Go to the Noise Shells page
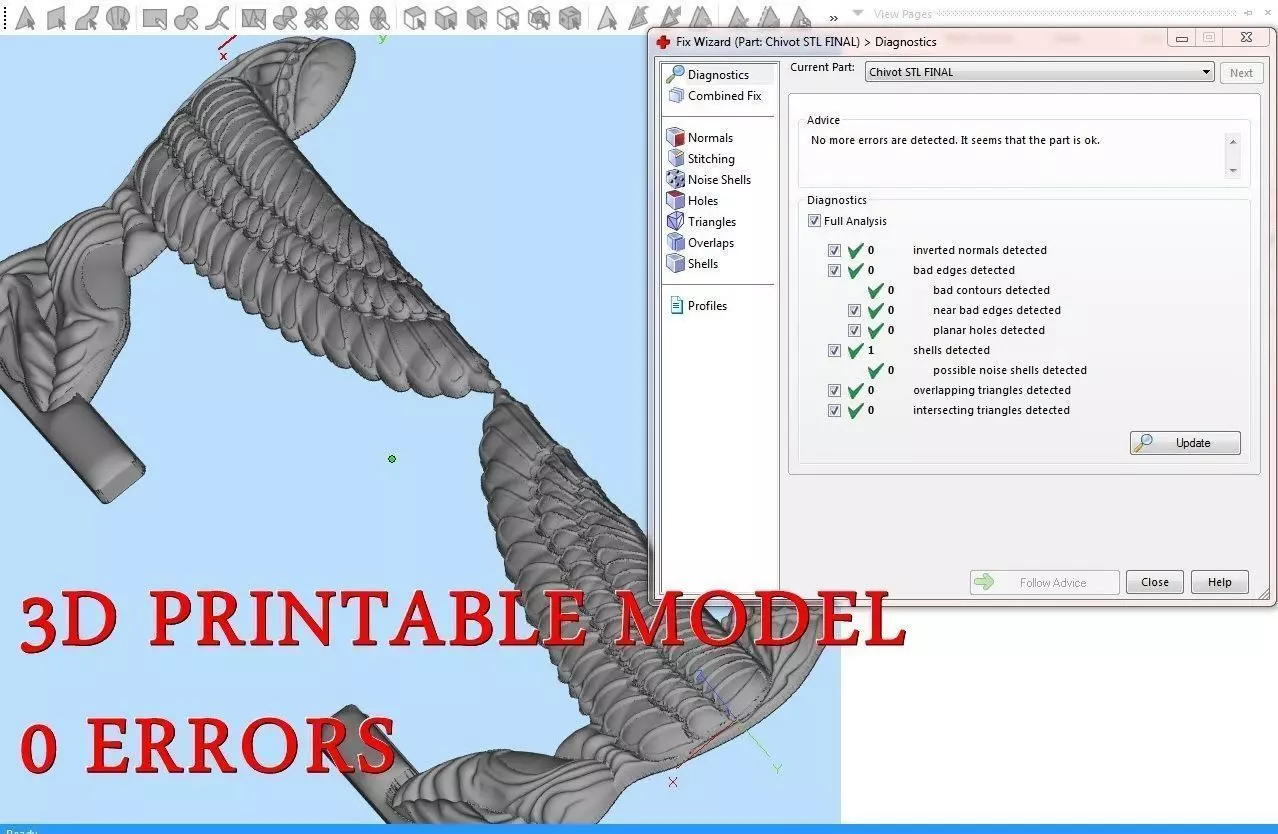Viewport: 1278px width, 834px height. tap(719, 180)
